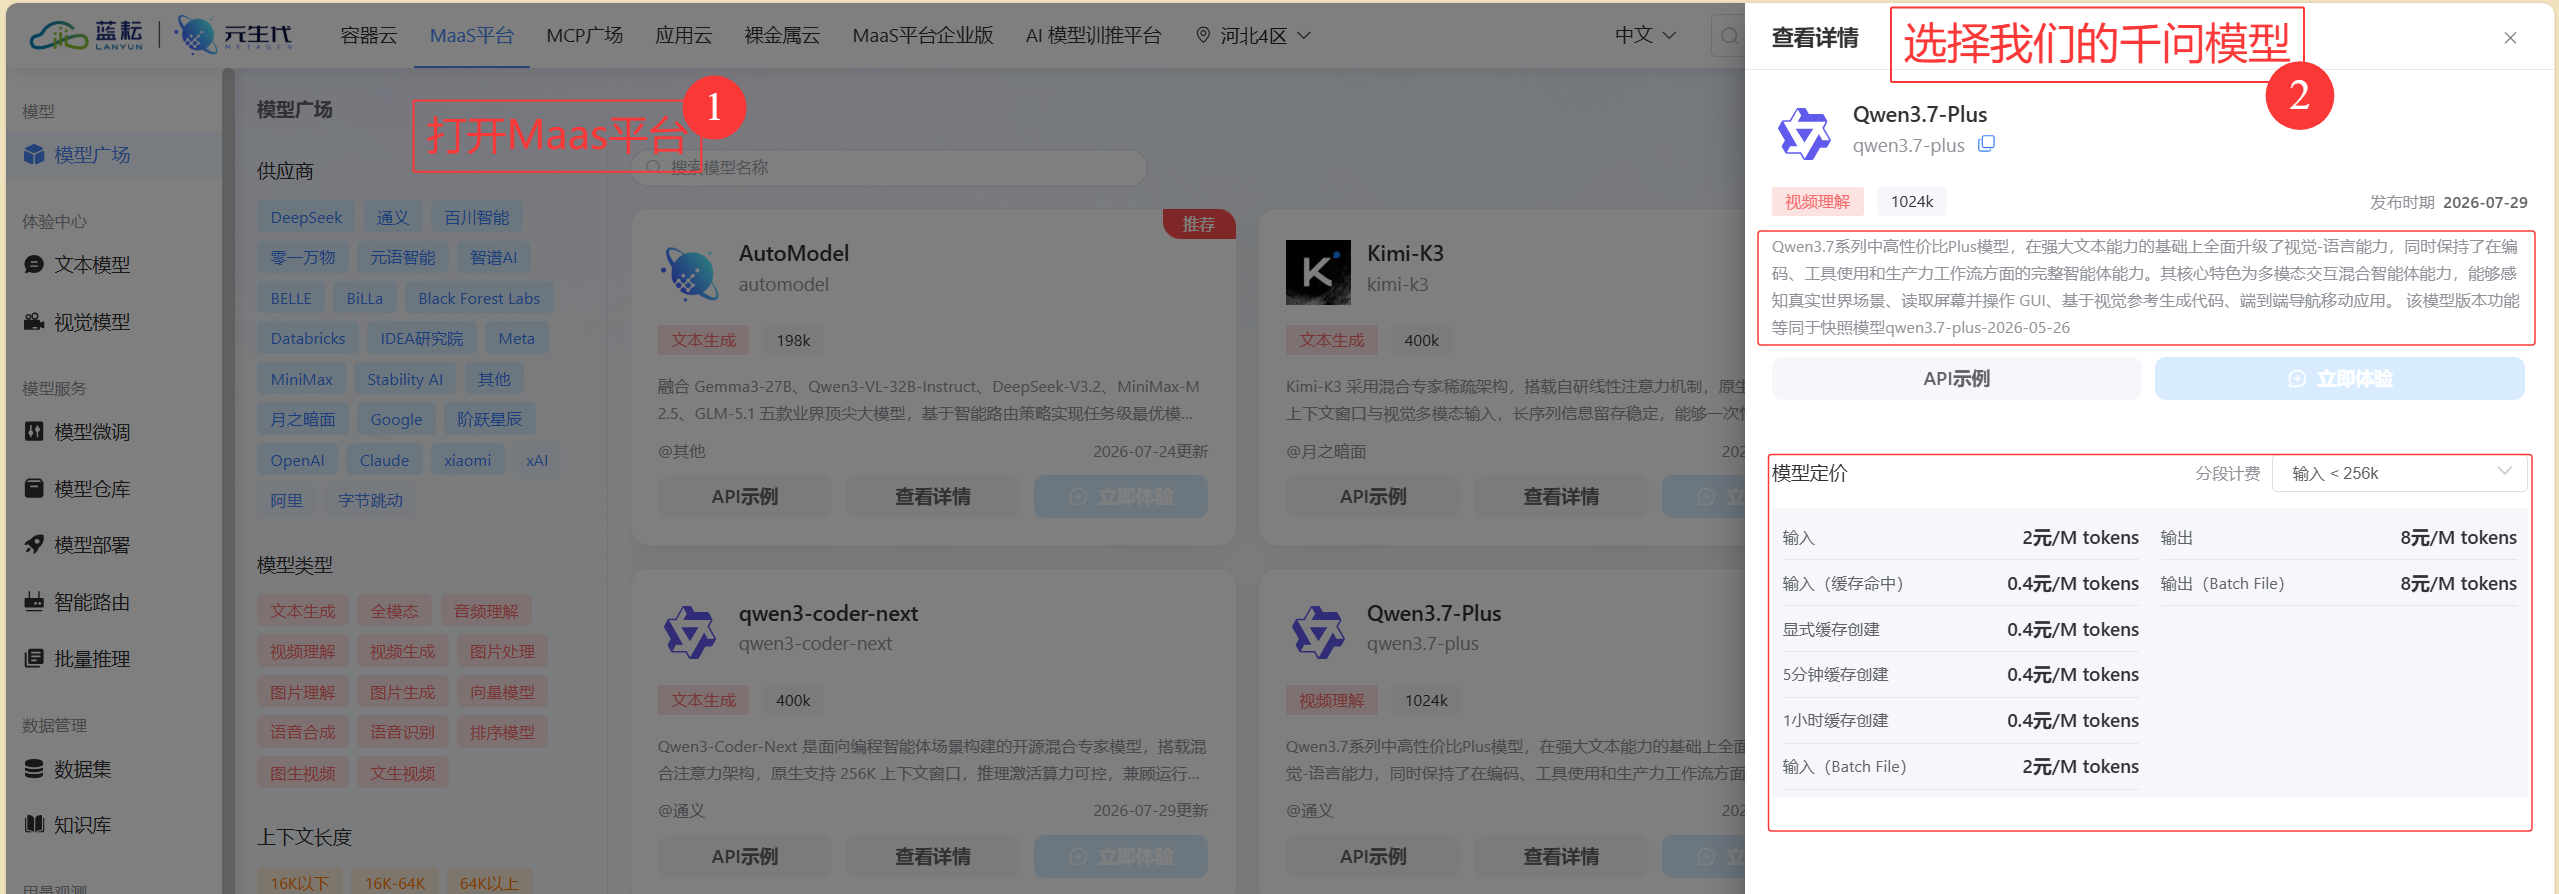Select the MaaS平台 navigation tab

tap(472, 36)
